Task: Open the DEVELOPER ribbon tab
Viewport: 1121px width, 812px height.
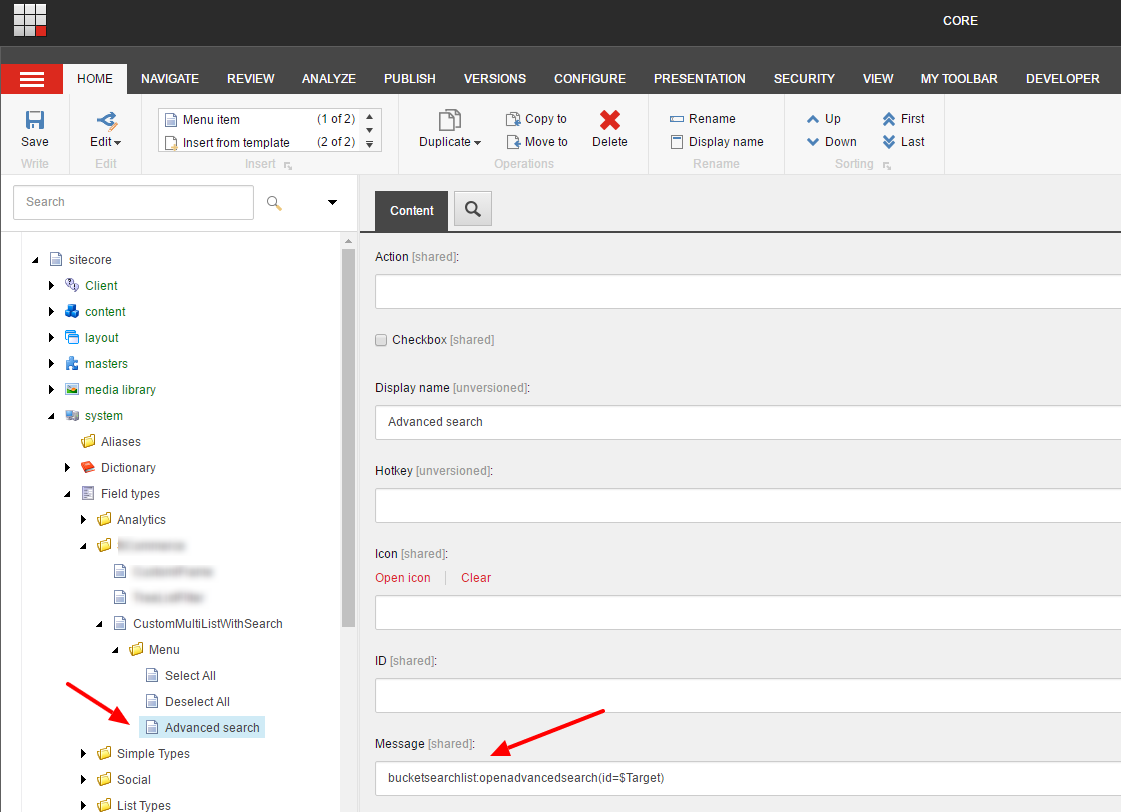Action: click(x=1062, y=79)
